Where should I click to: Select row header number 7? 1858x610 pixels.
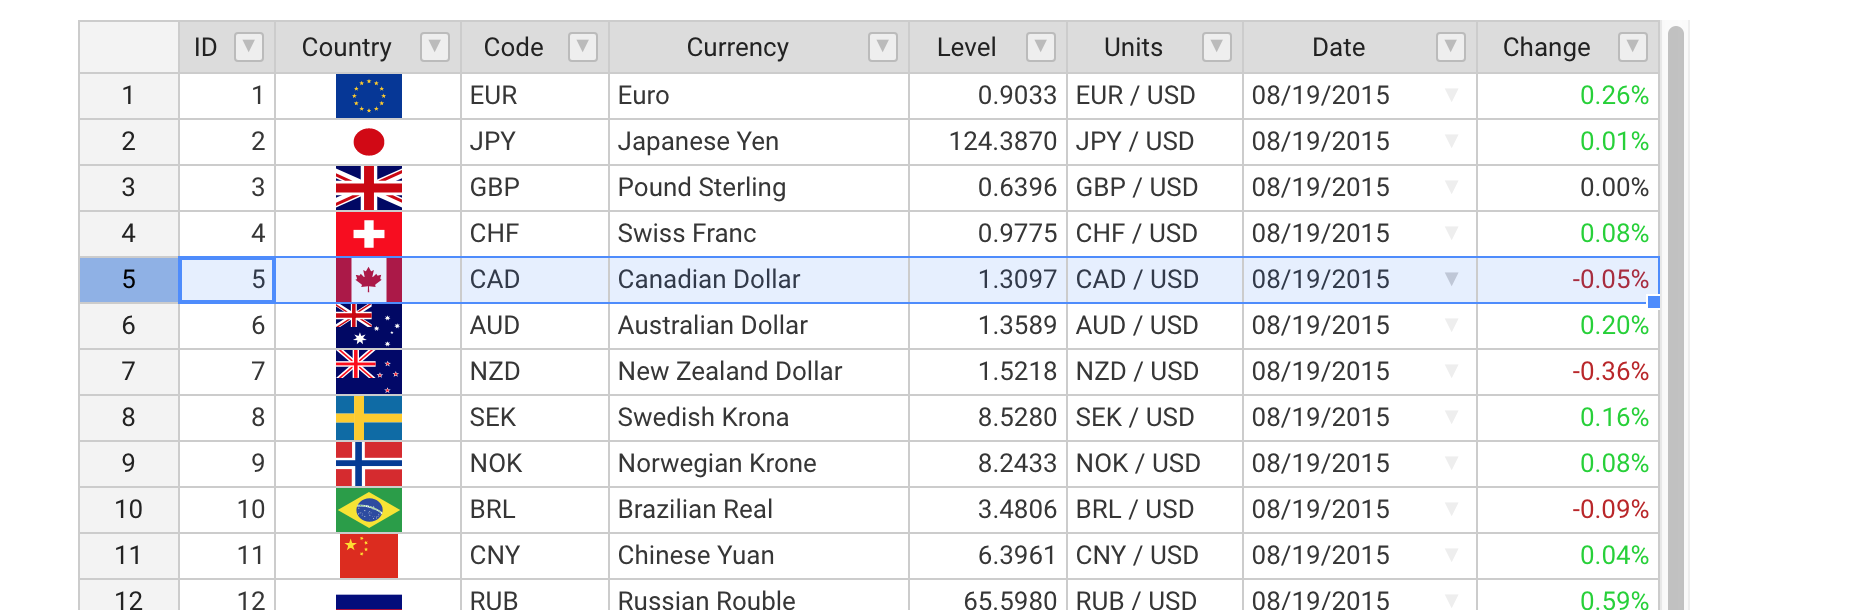(129, 372)
